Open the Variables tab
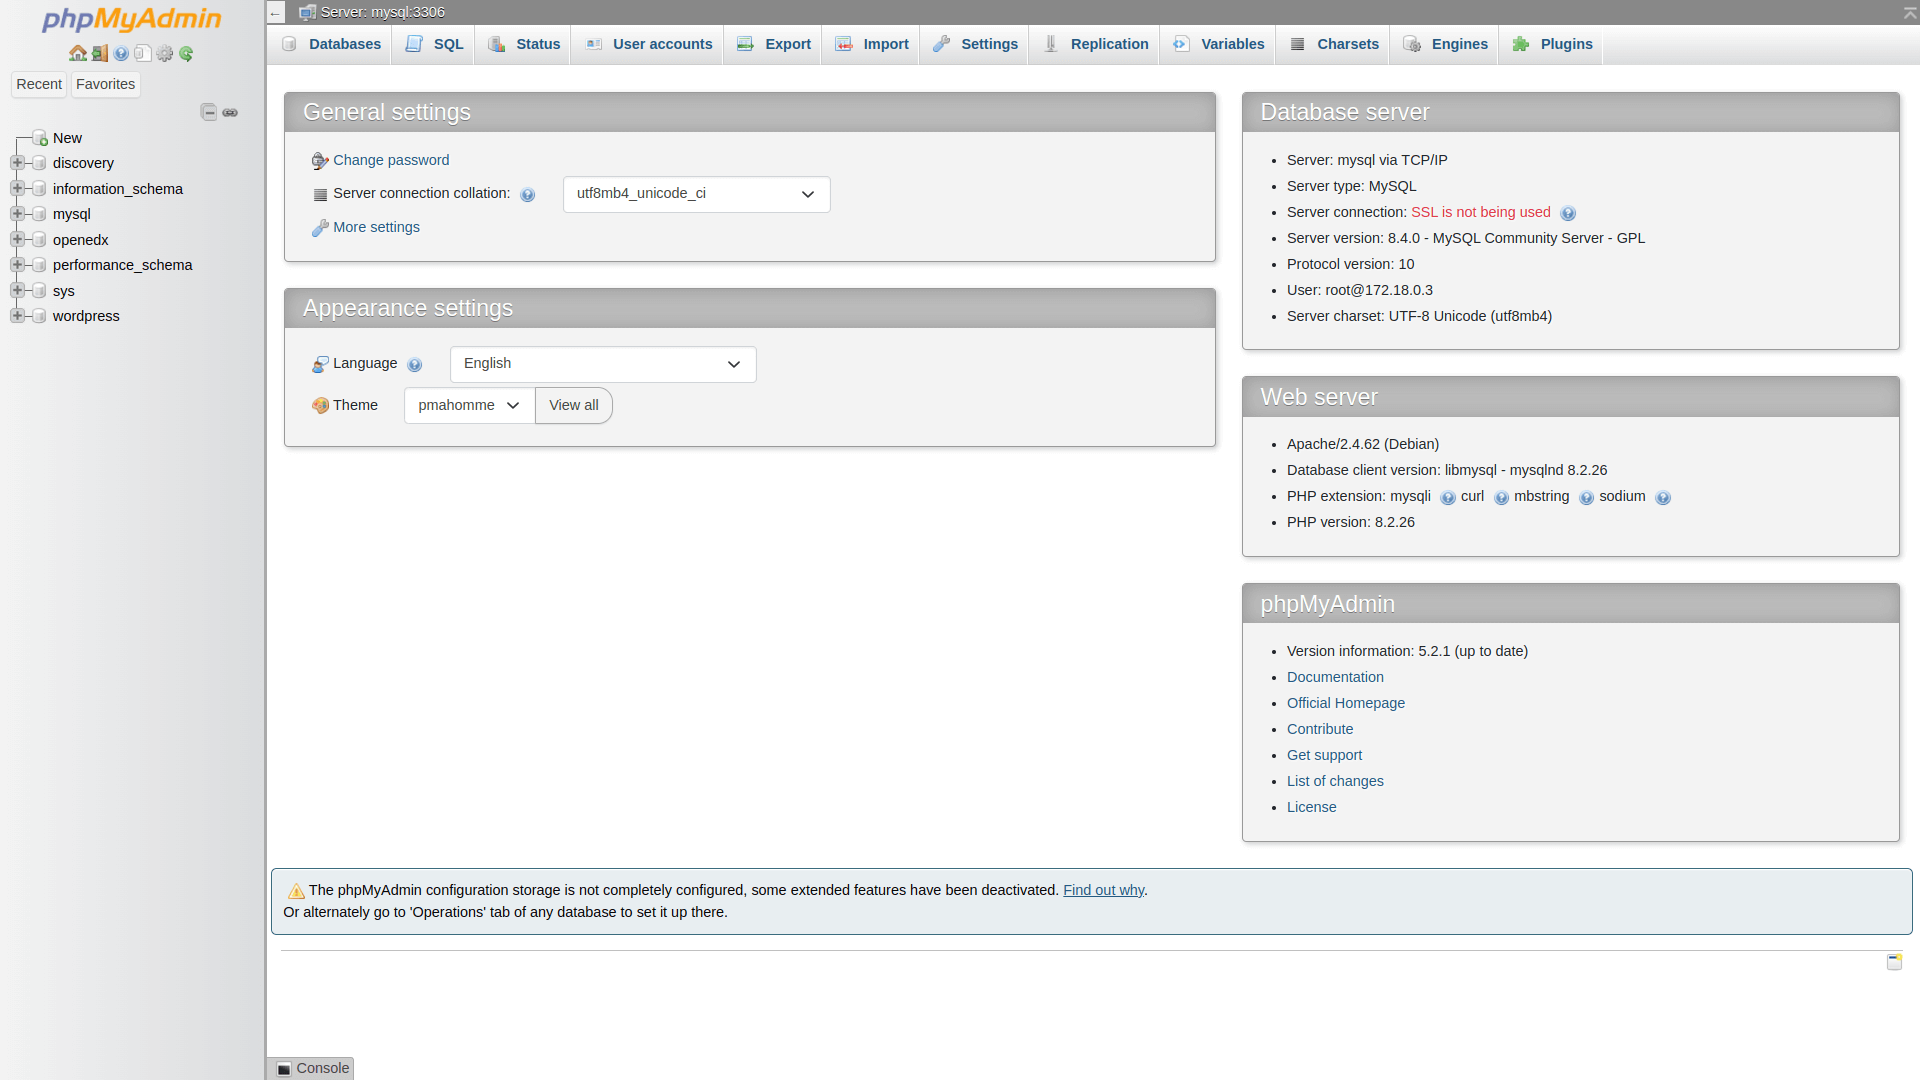The image size is (1920, 1080). point(1218,44)
